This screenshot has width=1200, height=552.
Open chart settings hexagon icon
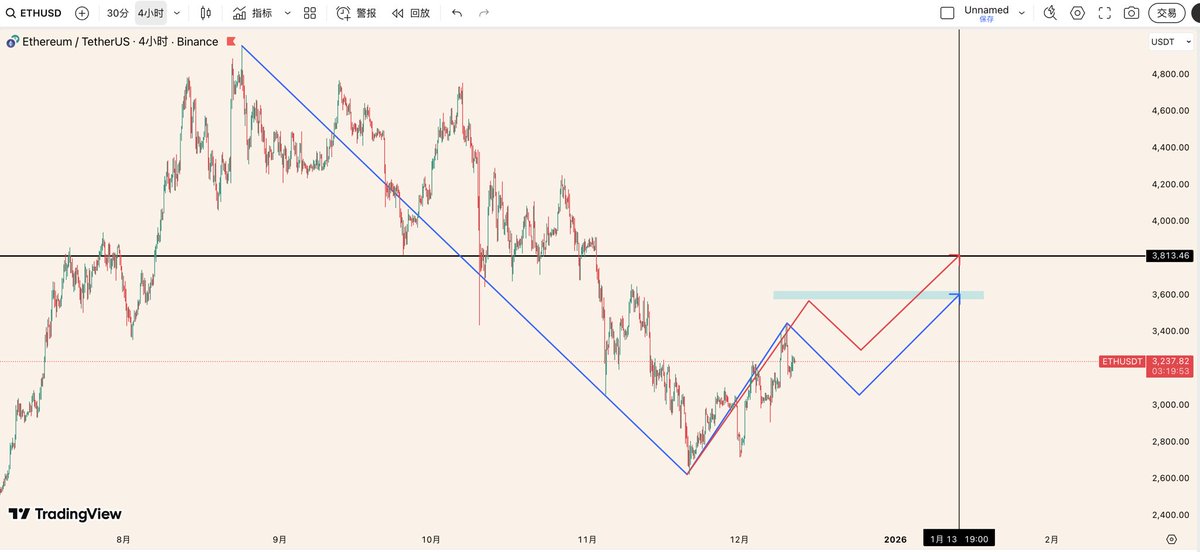pyautogui.click(x=1077, y=13)
